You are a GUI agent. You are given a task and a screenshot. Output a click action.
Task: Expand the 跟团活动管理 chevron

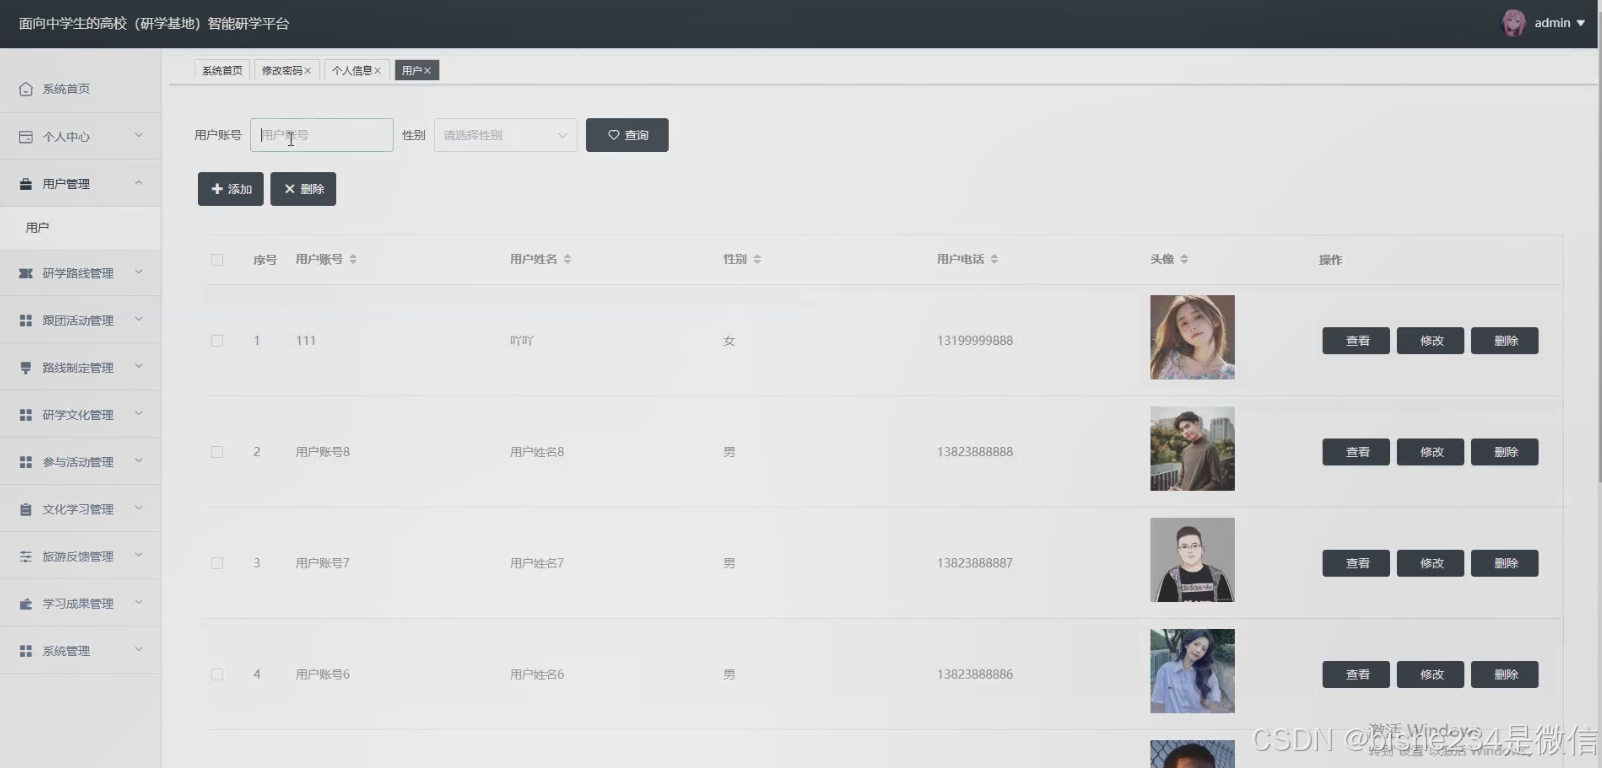coord(139,320)
